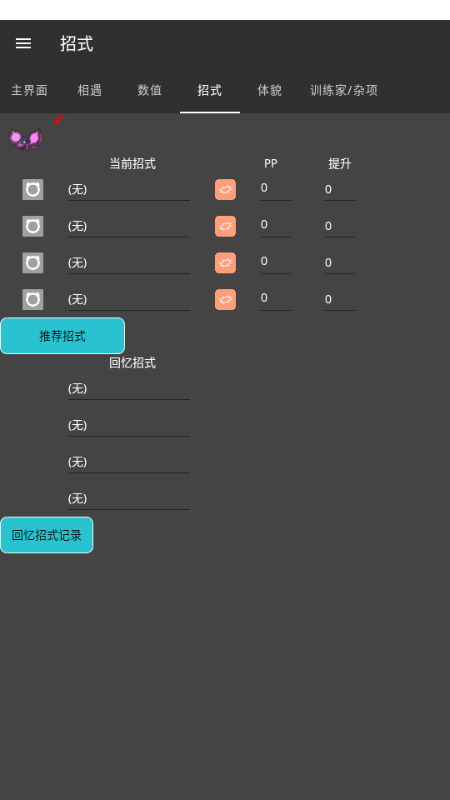Click the move type icon in fourth row
The width and height of the screenshot is (450, 800).
(33, 299)
